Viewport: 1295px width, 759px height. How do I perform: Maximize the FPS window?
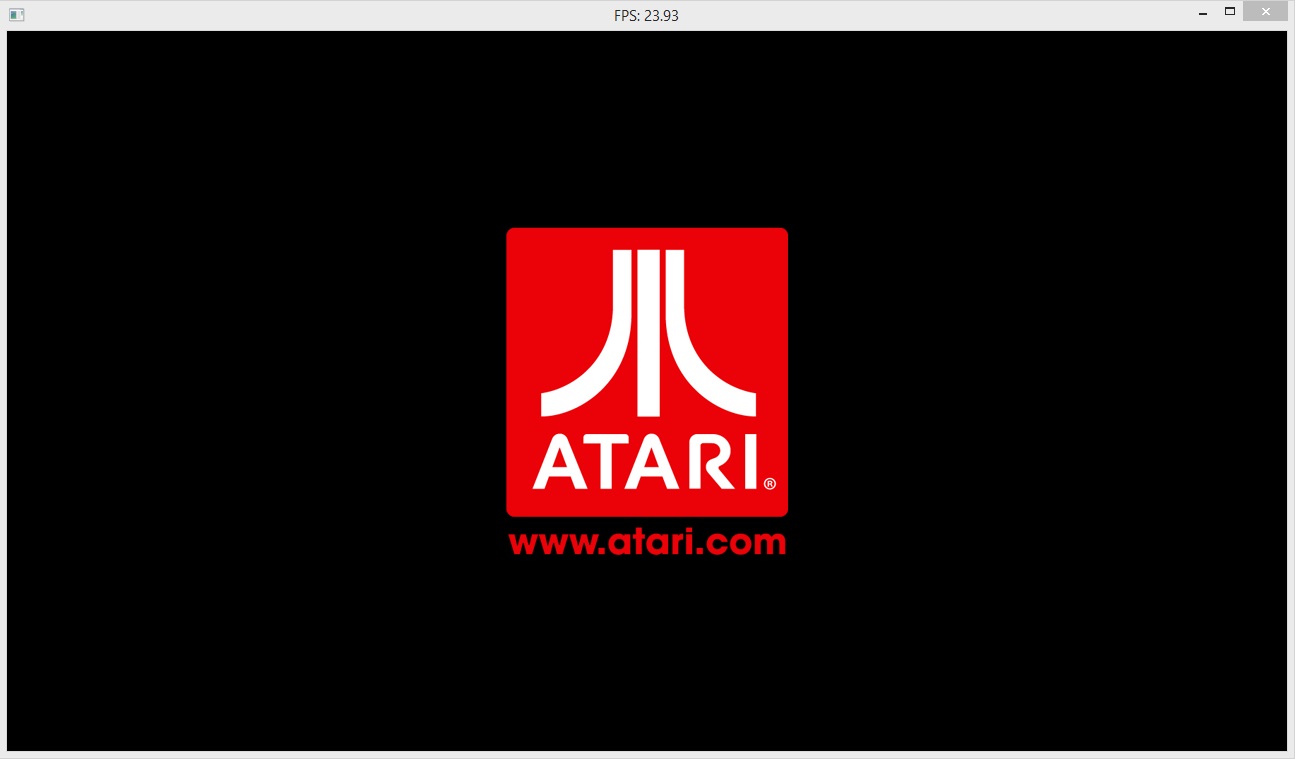(x=1230, y=13)
